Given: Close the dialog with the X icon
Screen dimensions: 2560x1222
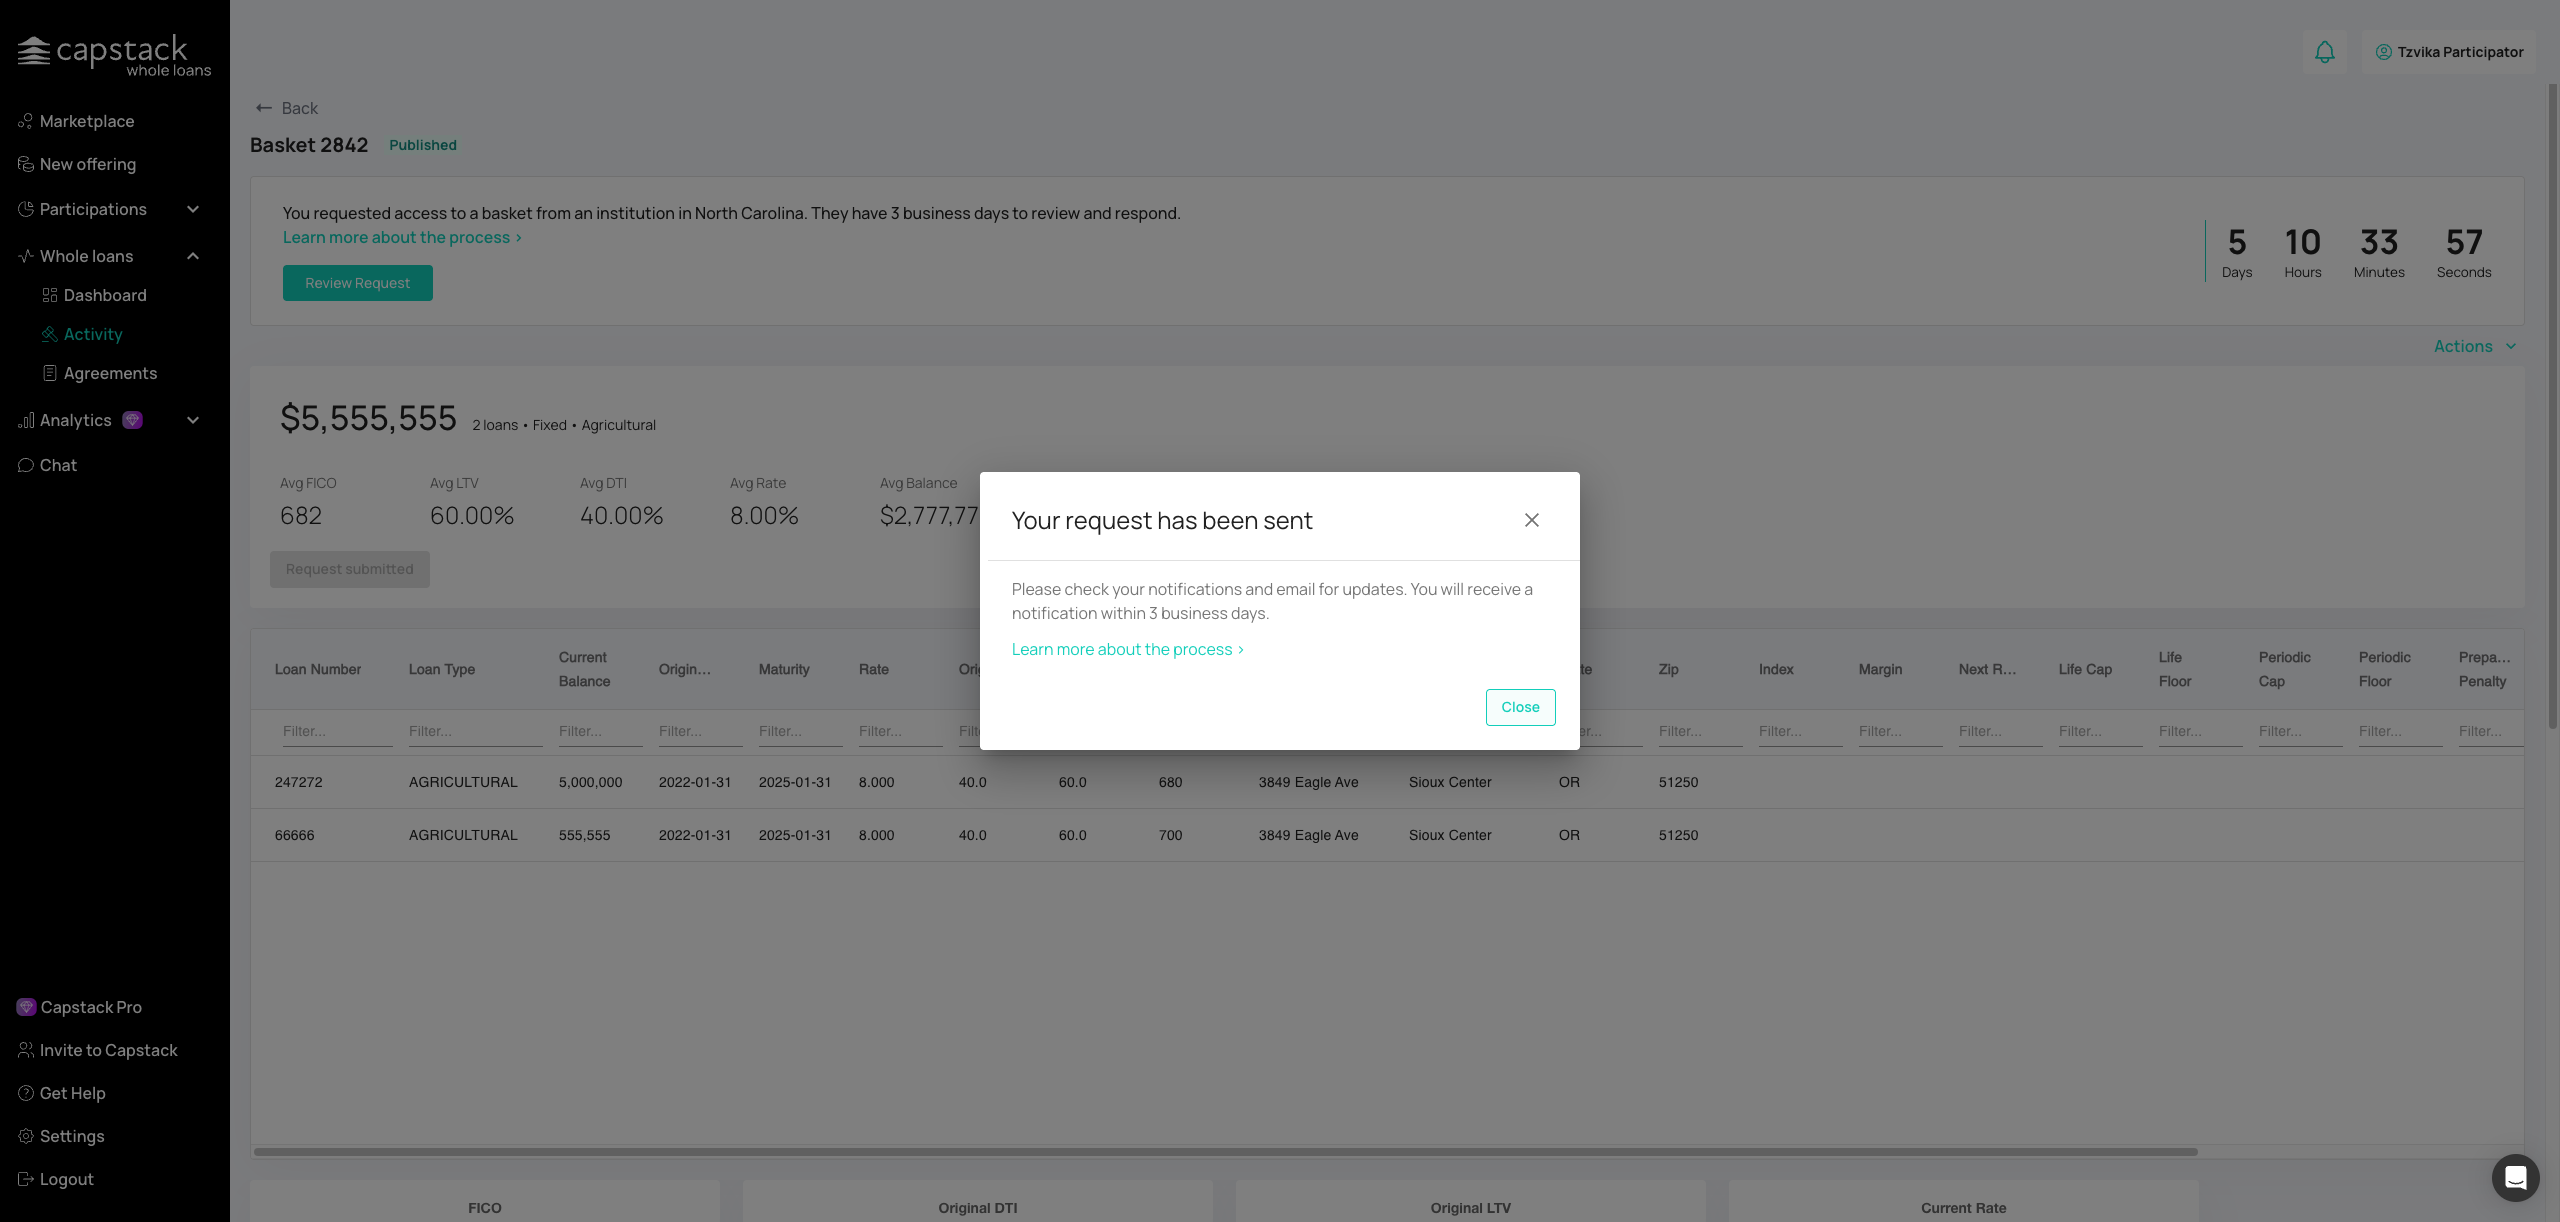Looking at the screenshot, I should [1531, 520].
